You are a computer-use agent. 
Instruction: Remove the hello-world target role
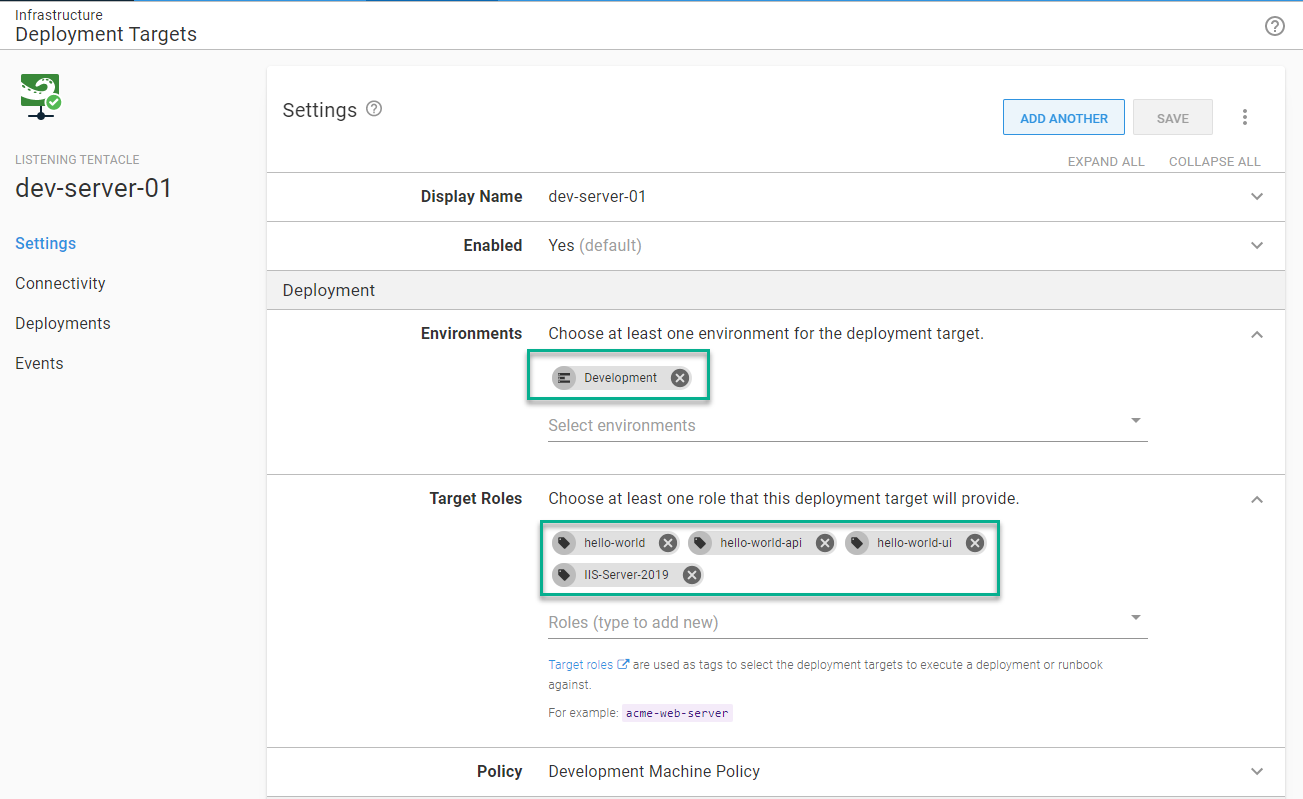point(667,542)
